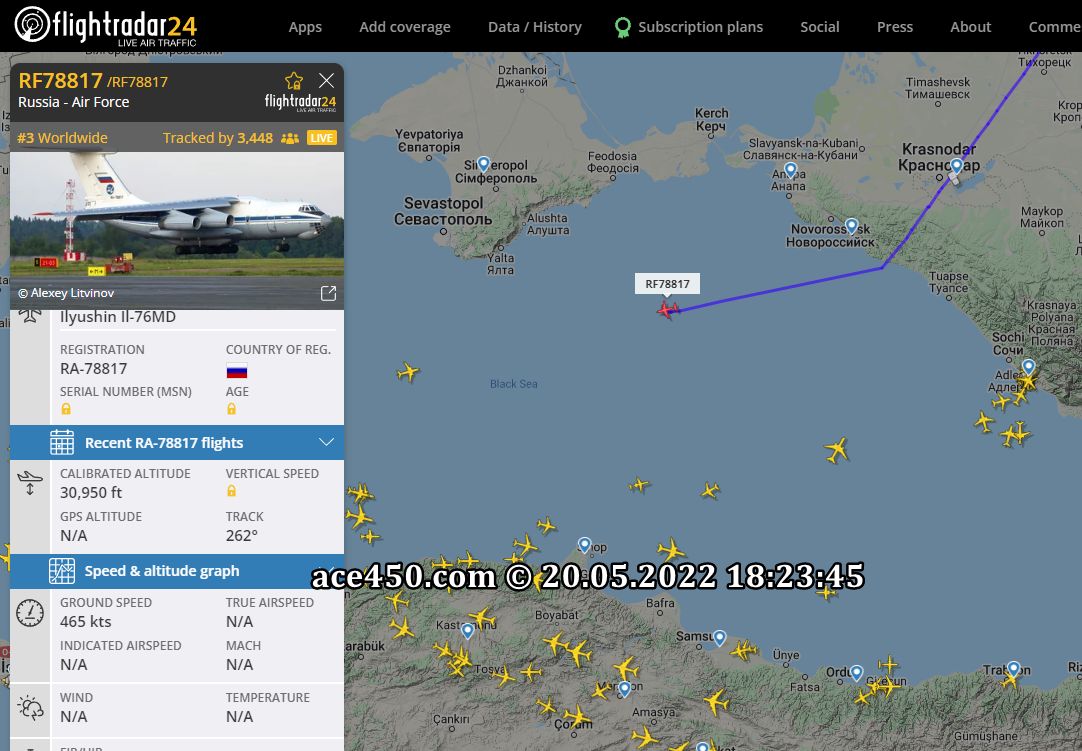Viewport: 1082px width, 751px height.
Task: Click the Speed & altitude graph icon
Action: (62, 571)
